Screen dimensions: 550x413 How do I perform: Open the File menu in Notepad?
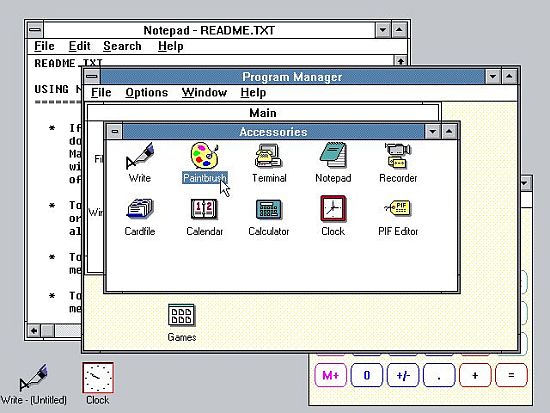pos(44,46)
